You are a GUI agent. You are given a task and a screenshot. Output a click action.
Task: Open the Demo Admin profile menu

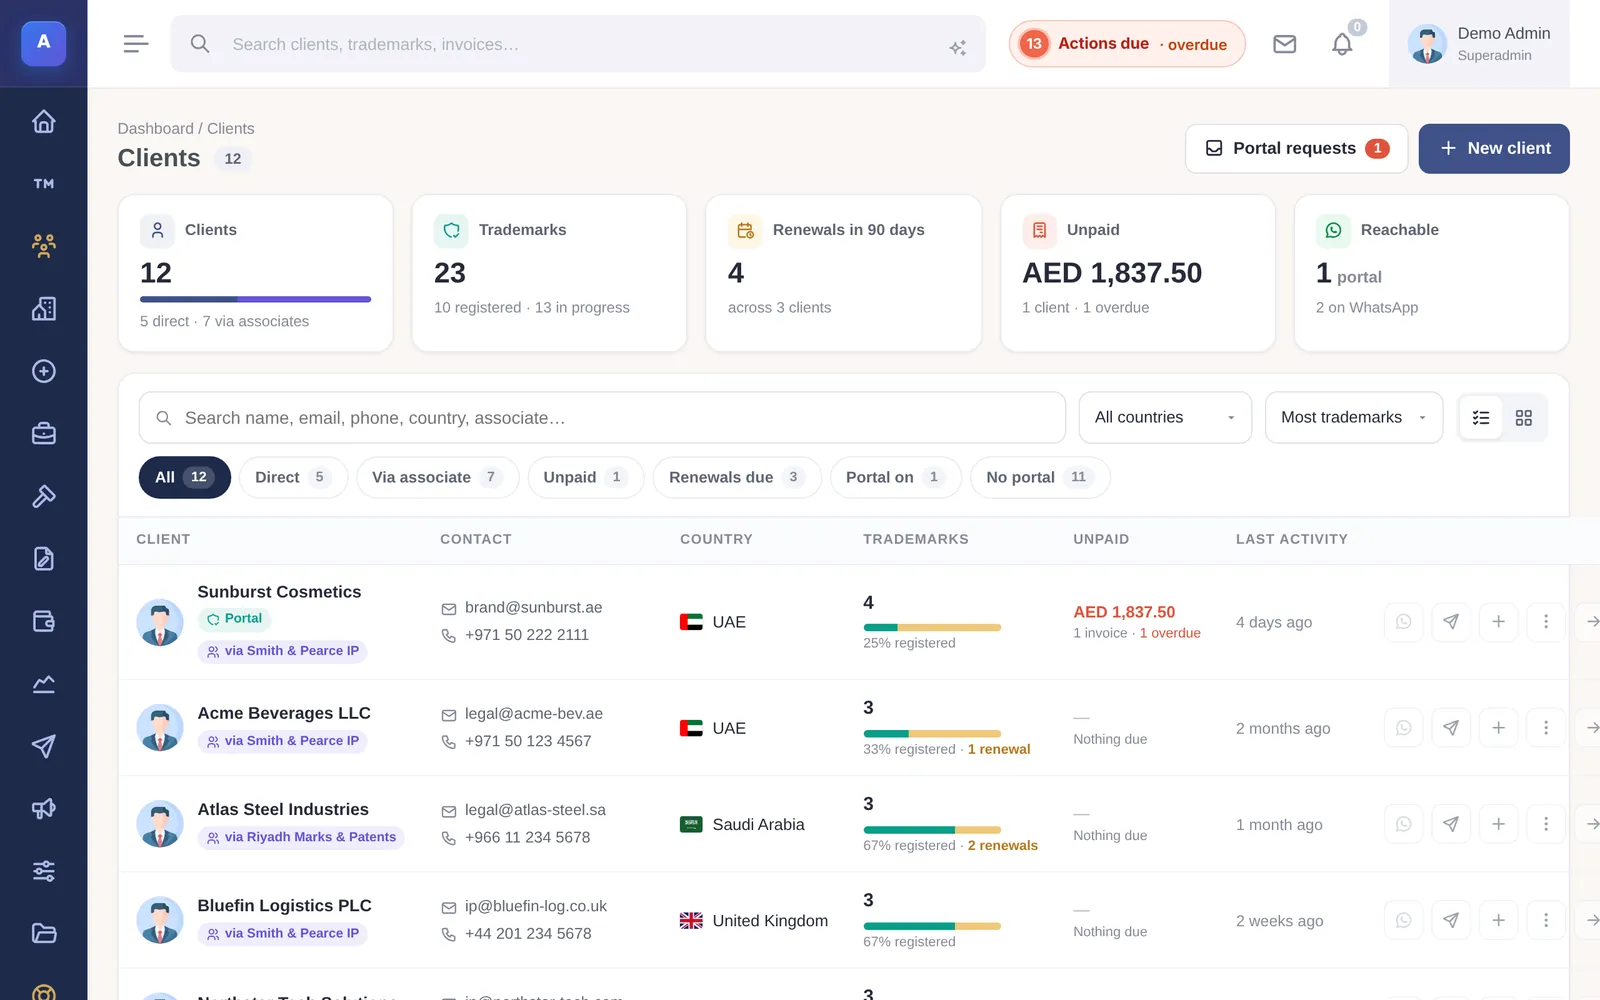tap(1479, 44)
